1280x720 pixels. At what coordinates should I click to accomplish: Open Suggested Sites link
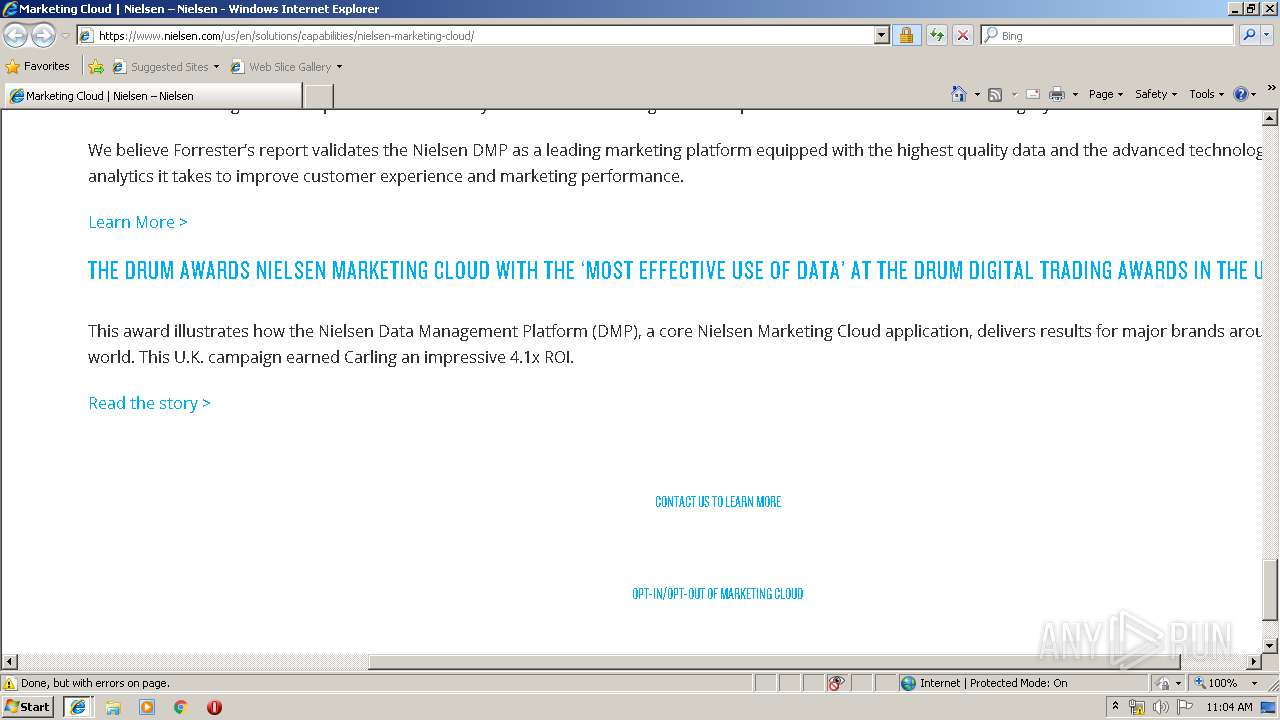coord(165,67)
